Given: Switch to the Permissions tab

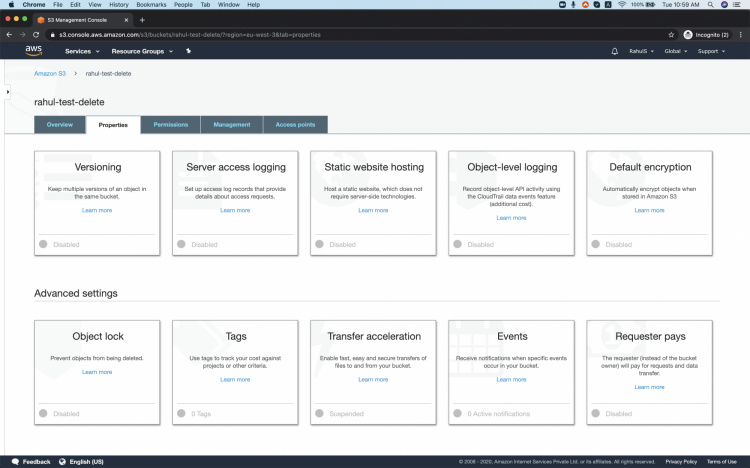Looking at the screenshot, I should (170, 125).
